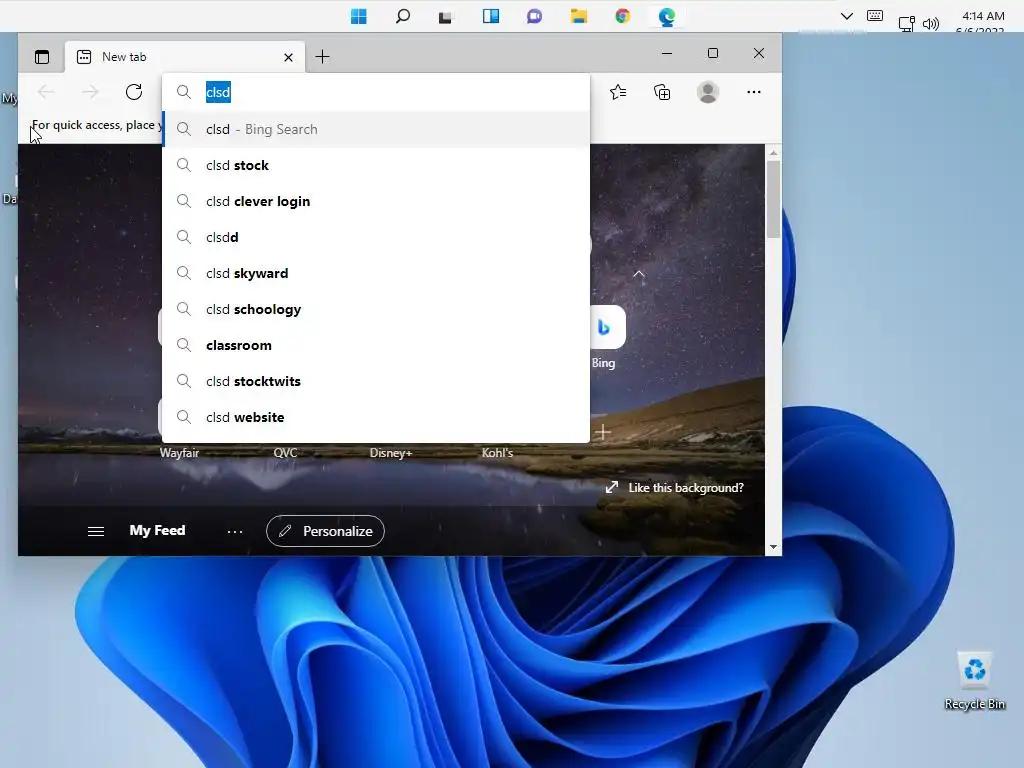Screen dimensions: 1024x768
Task: Select suggestion clsd website
Action: point(376,417)
